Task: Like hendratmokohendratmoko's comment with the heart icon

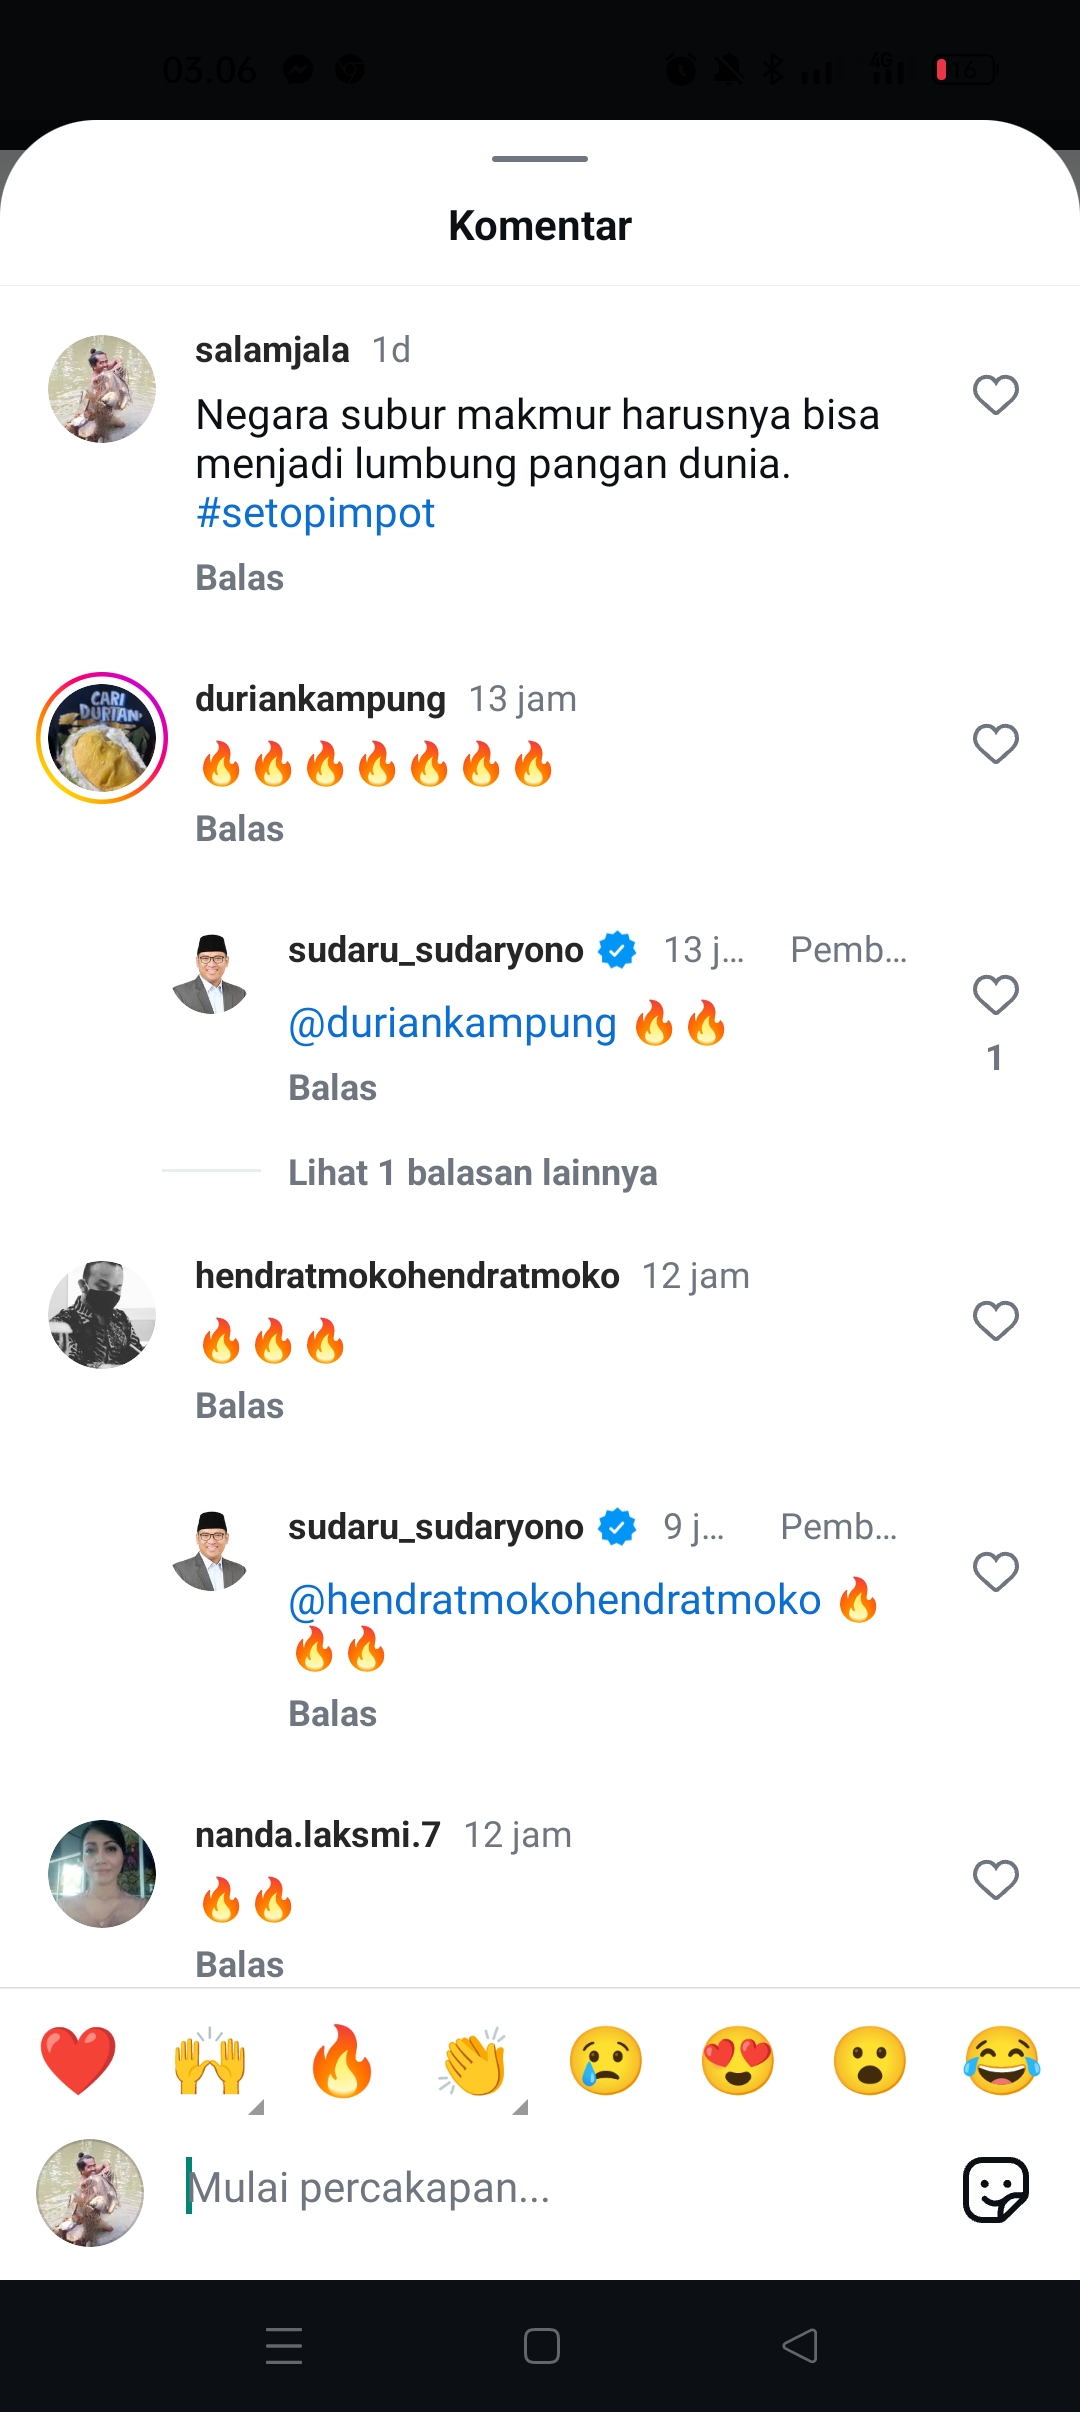Action: point(995,1321)
